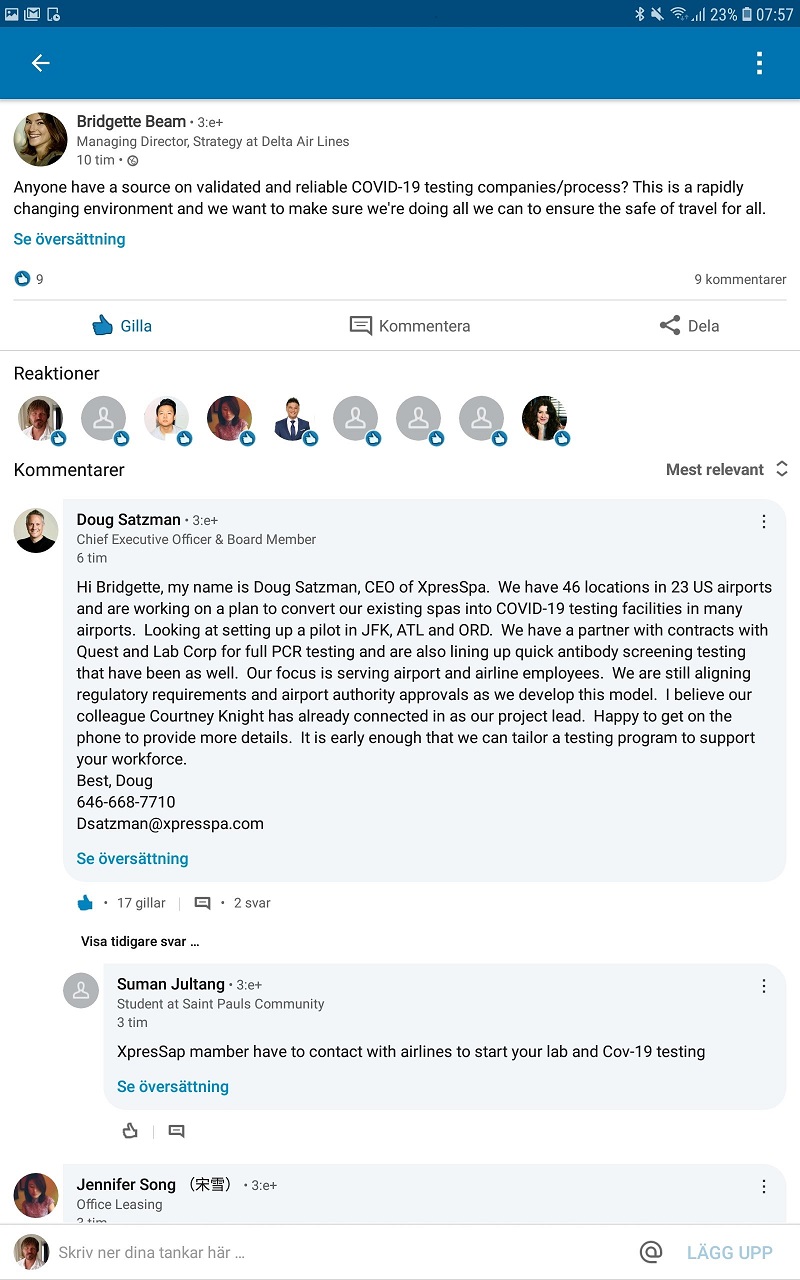Like Doug Satzman's comment

[86, 903]
